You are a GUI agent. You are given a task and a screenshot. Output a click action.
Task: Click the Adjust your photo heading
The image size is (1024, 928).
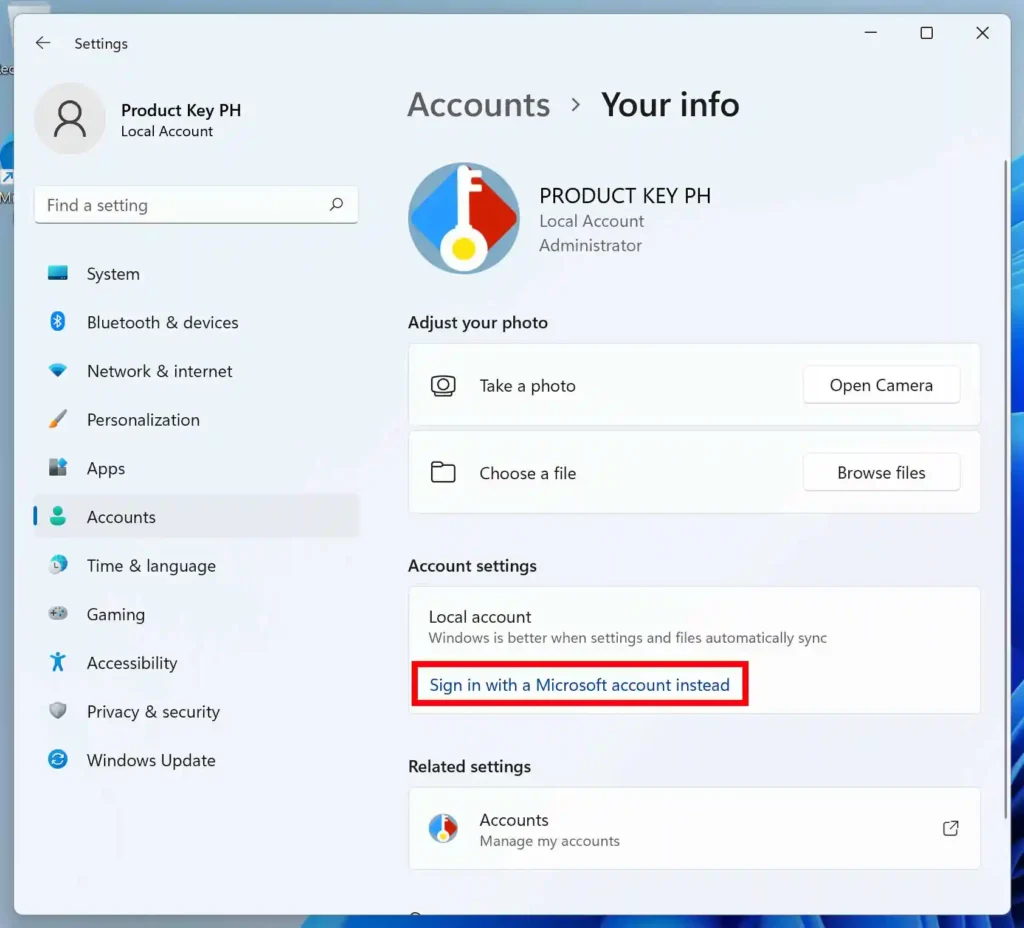pos(477,323)
